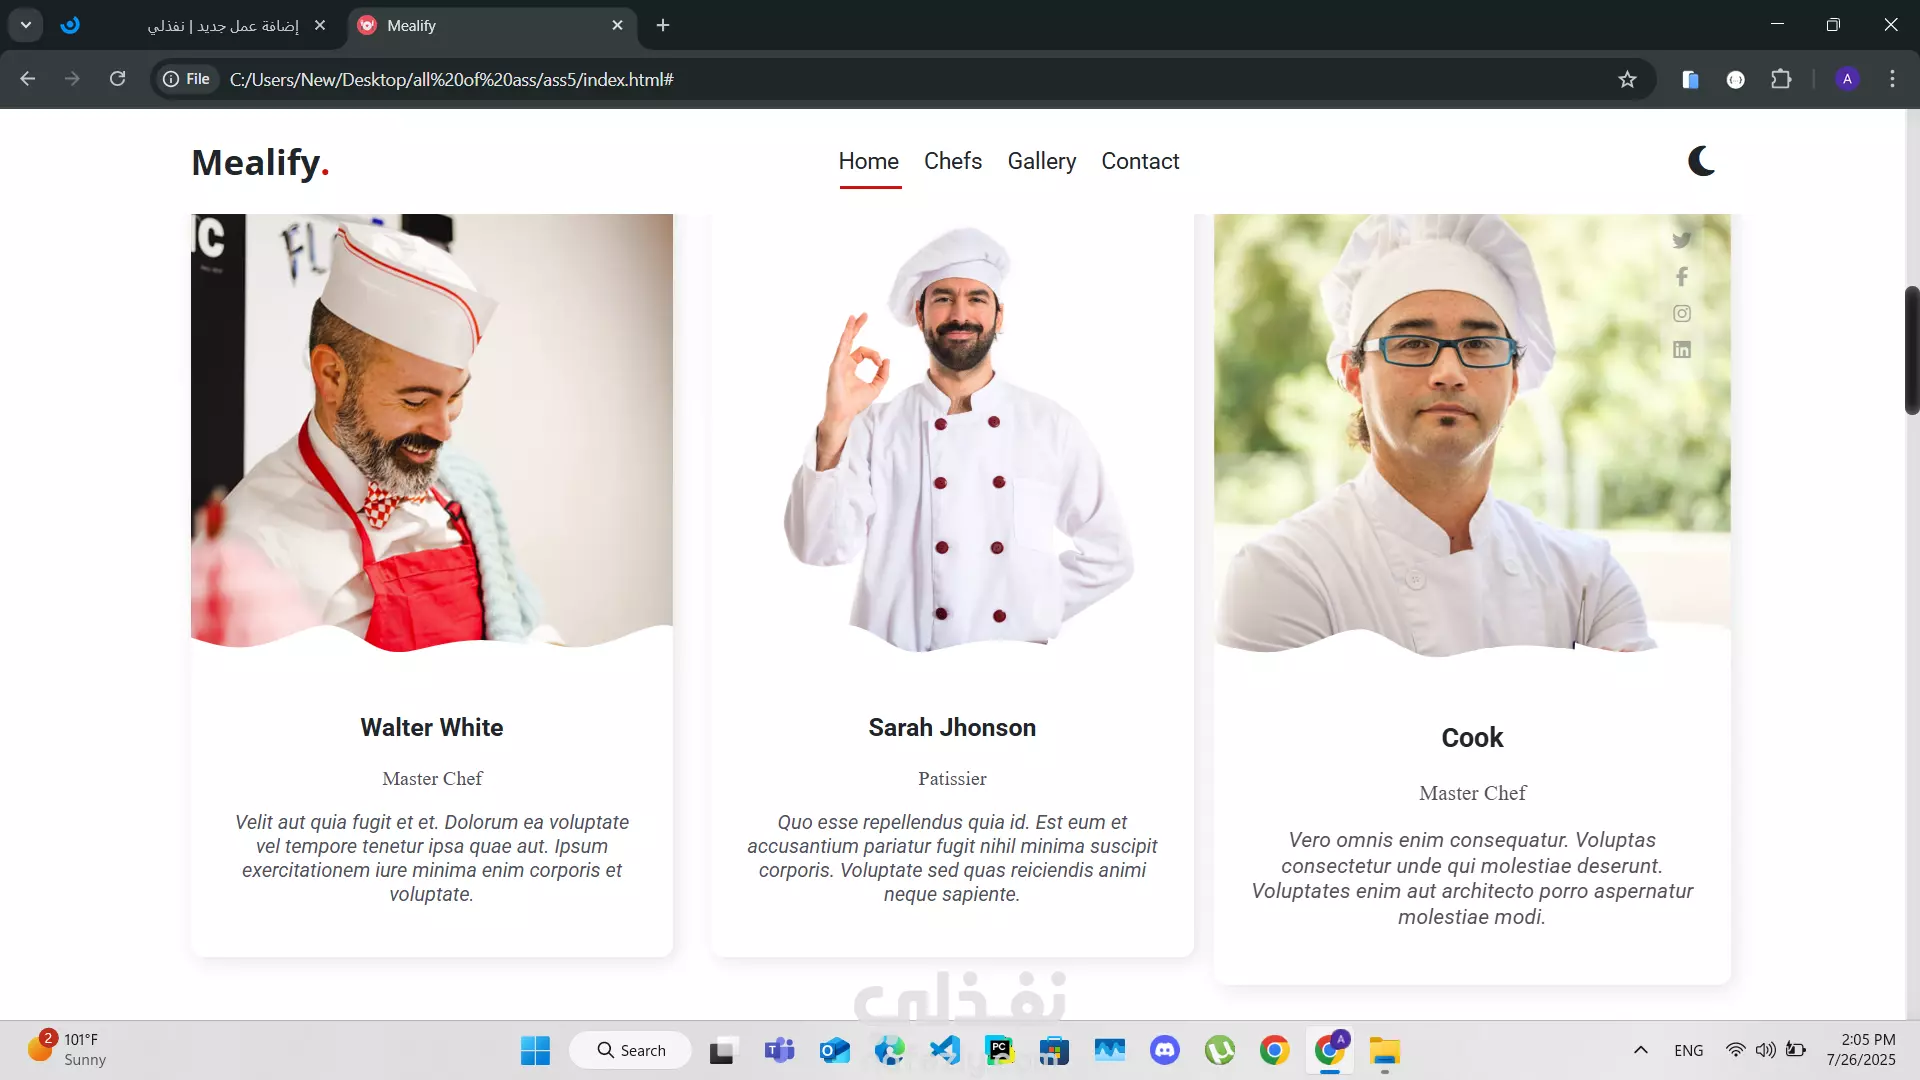Open Microsoft Store from taskbar
The image size is (1920, 1080).
pos(1054,1051)
